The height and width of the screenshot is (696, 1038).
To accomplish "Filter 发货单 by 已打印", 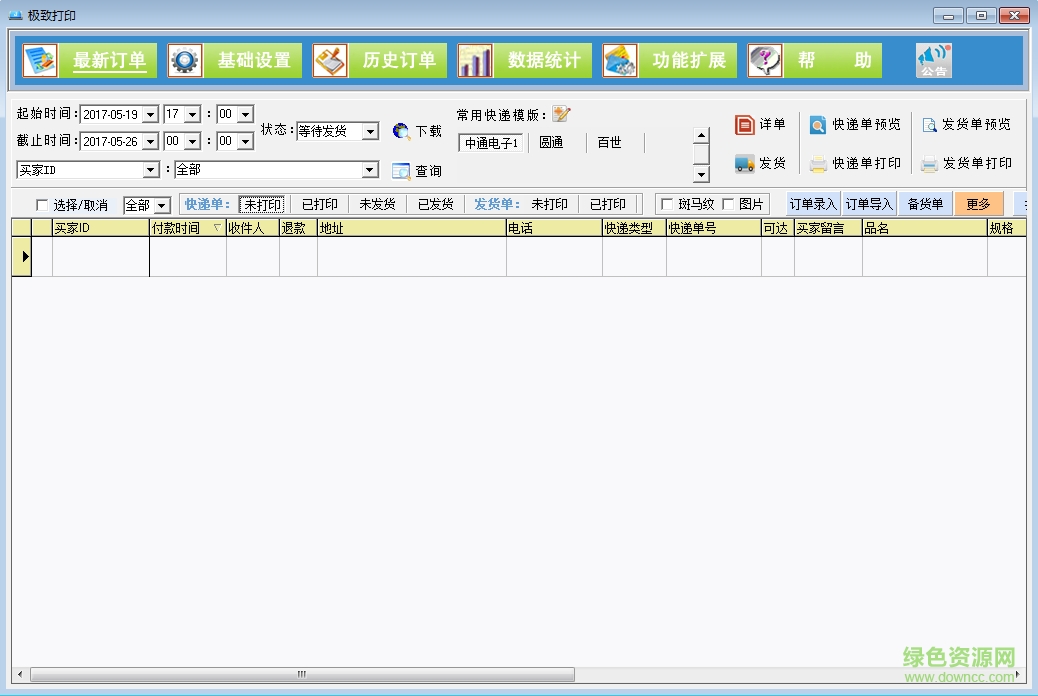I will (x=608, y=205).
